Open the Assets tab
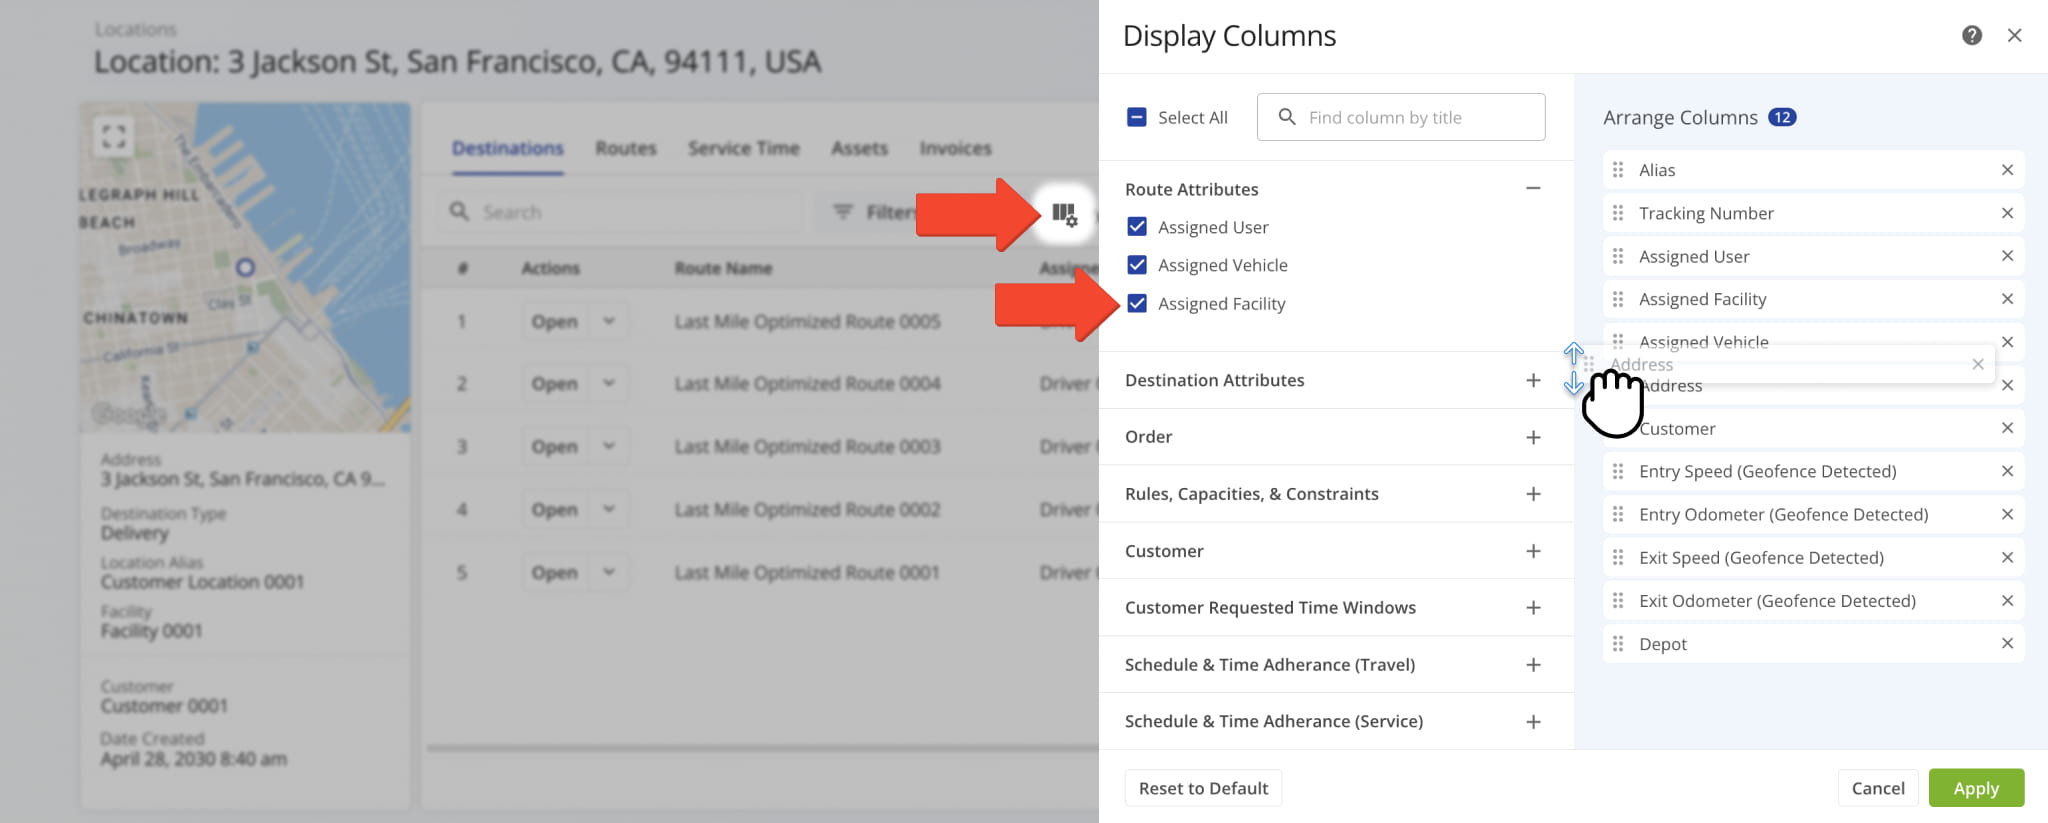The image size is (2048, 823). point(859,148)
